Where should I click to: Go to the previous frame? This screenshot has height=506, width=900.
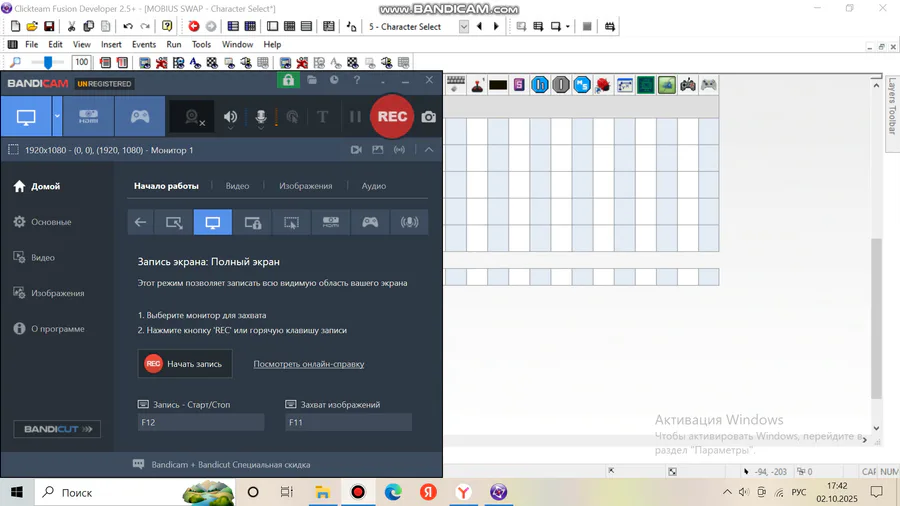coord(479,26)
